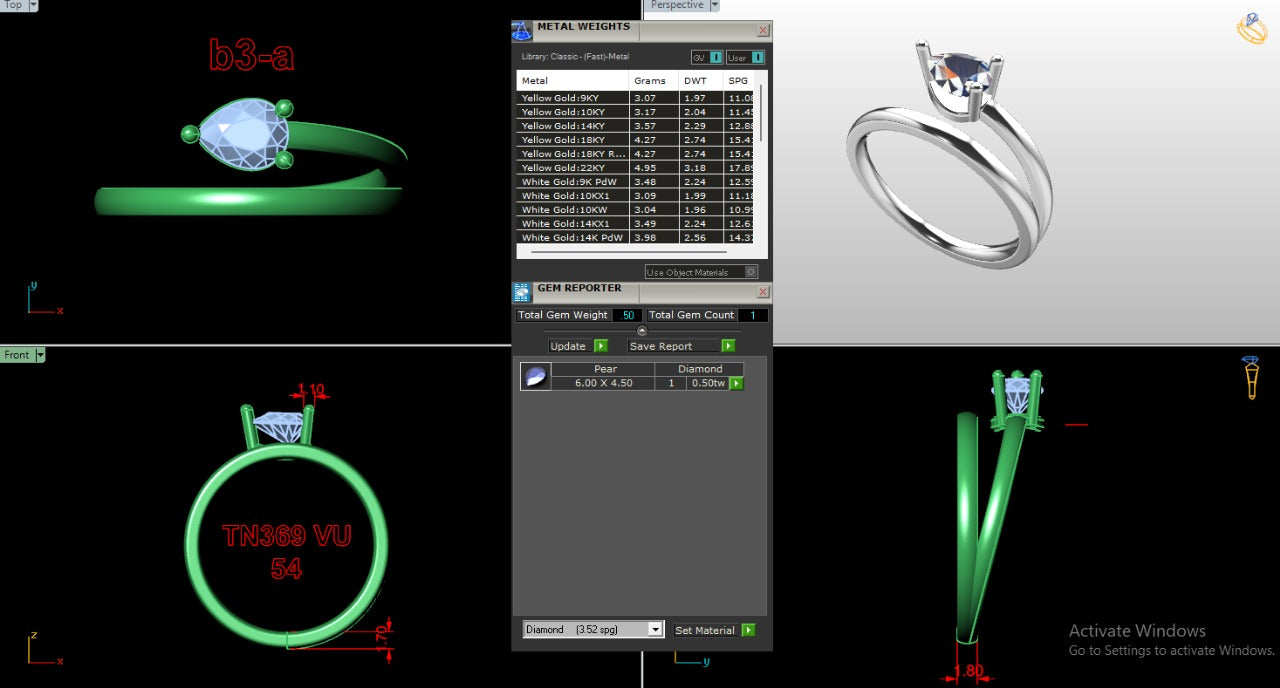Open the Top viewport dropdown arrow

[33, 5]
